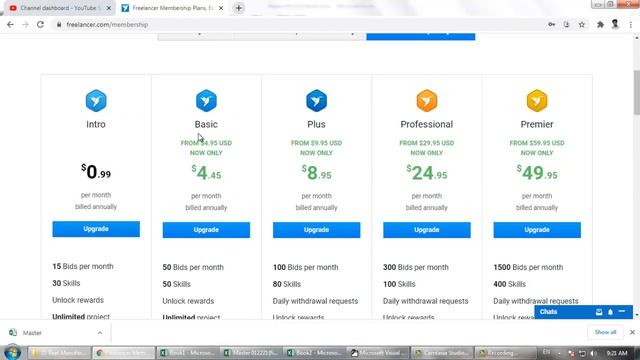Close the Channel dashboard YouTube tab
The image size is (640, 360).
(109, 8)
